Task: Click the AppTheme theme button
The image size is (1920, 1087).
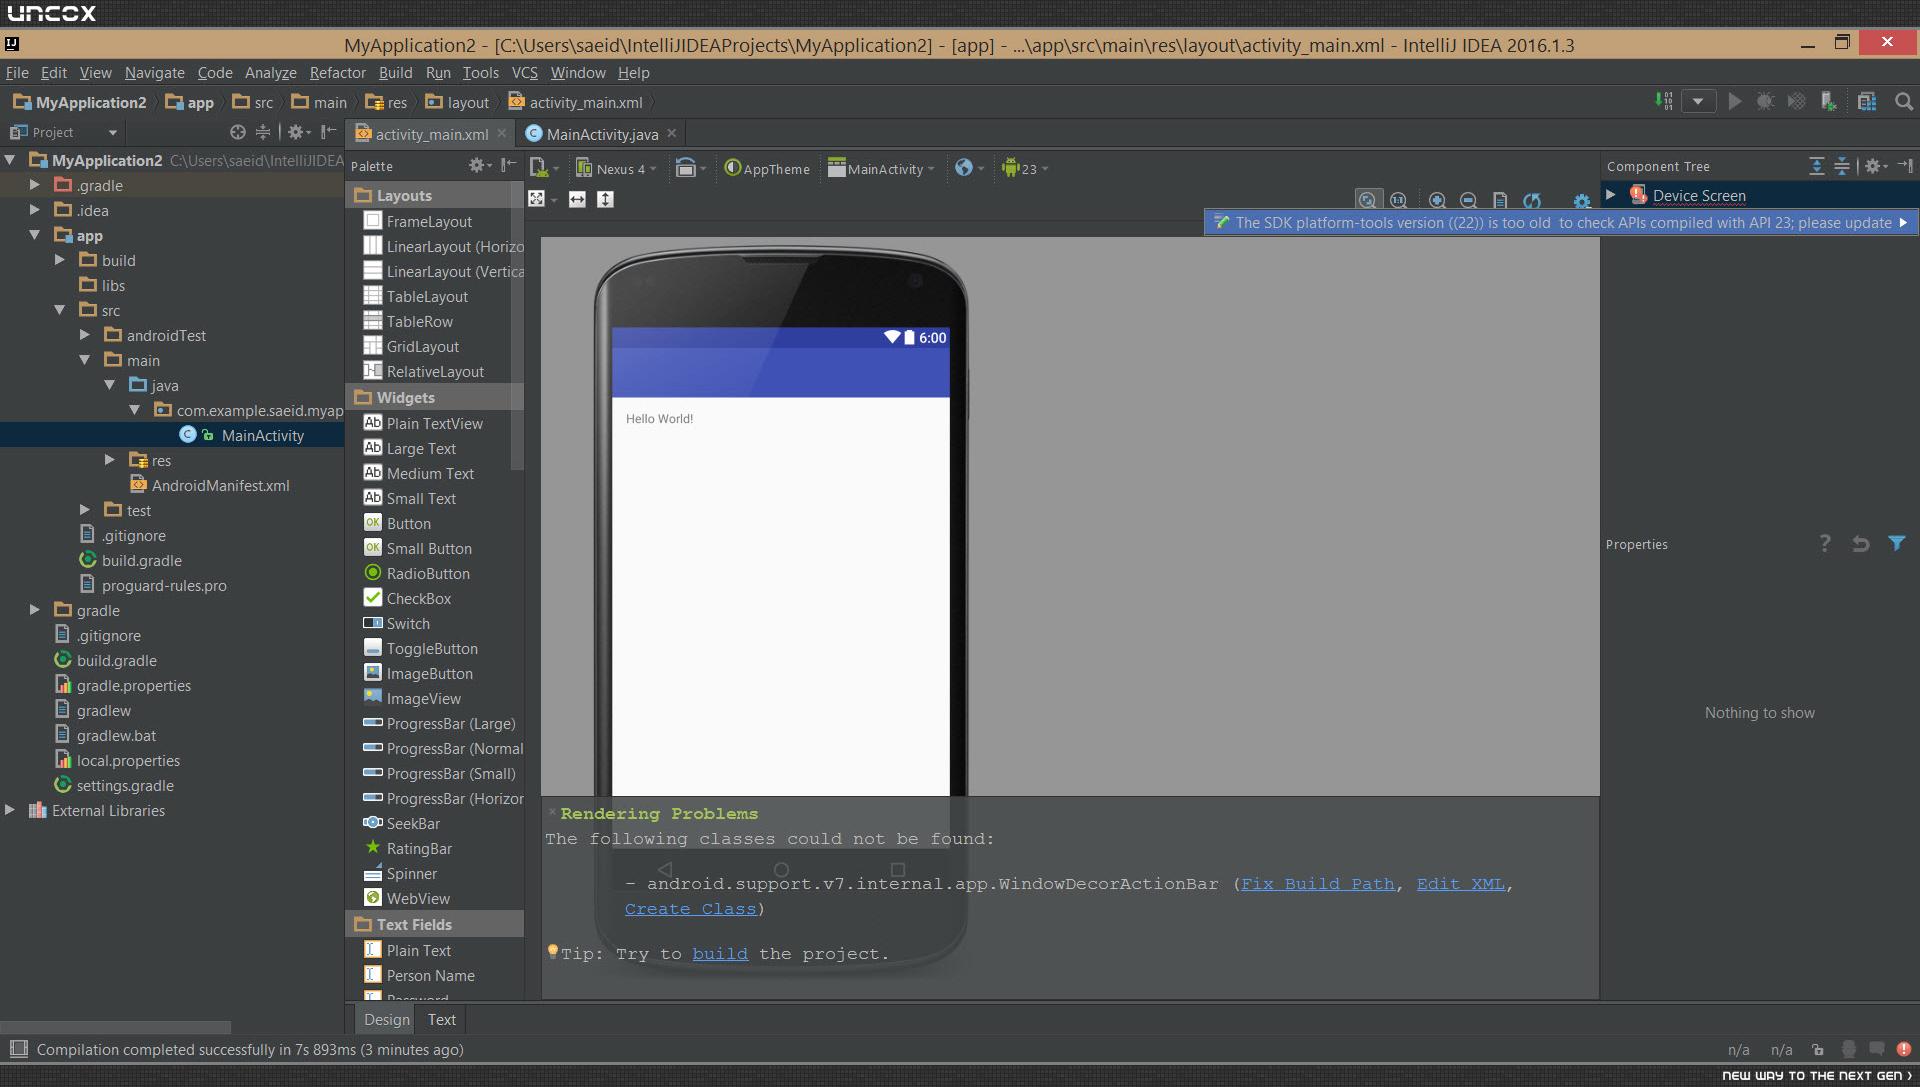Action: tap(767, 168)
